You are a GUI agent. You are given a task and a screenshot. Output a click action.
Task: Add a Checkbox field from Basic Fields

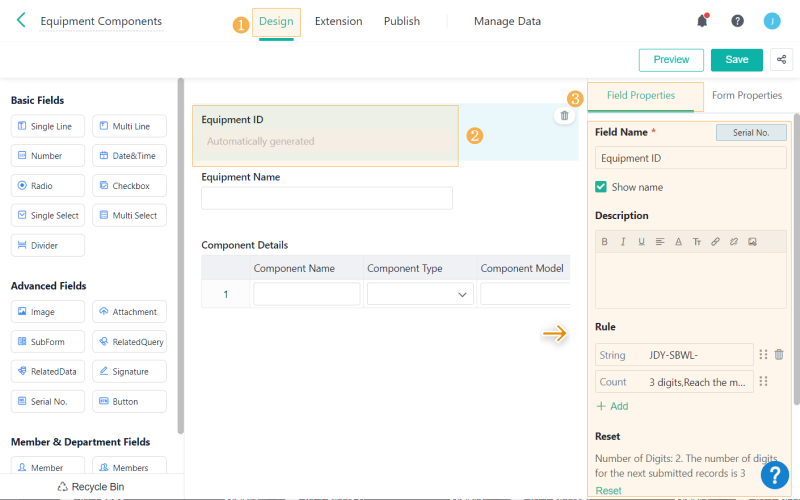129,186
